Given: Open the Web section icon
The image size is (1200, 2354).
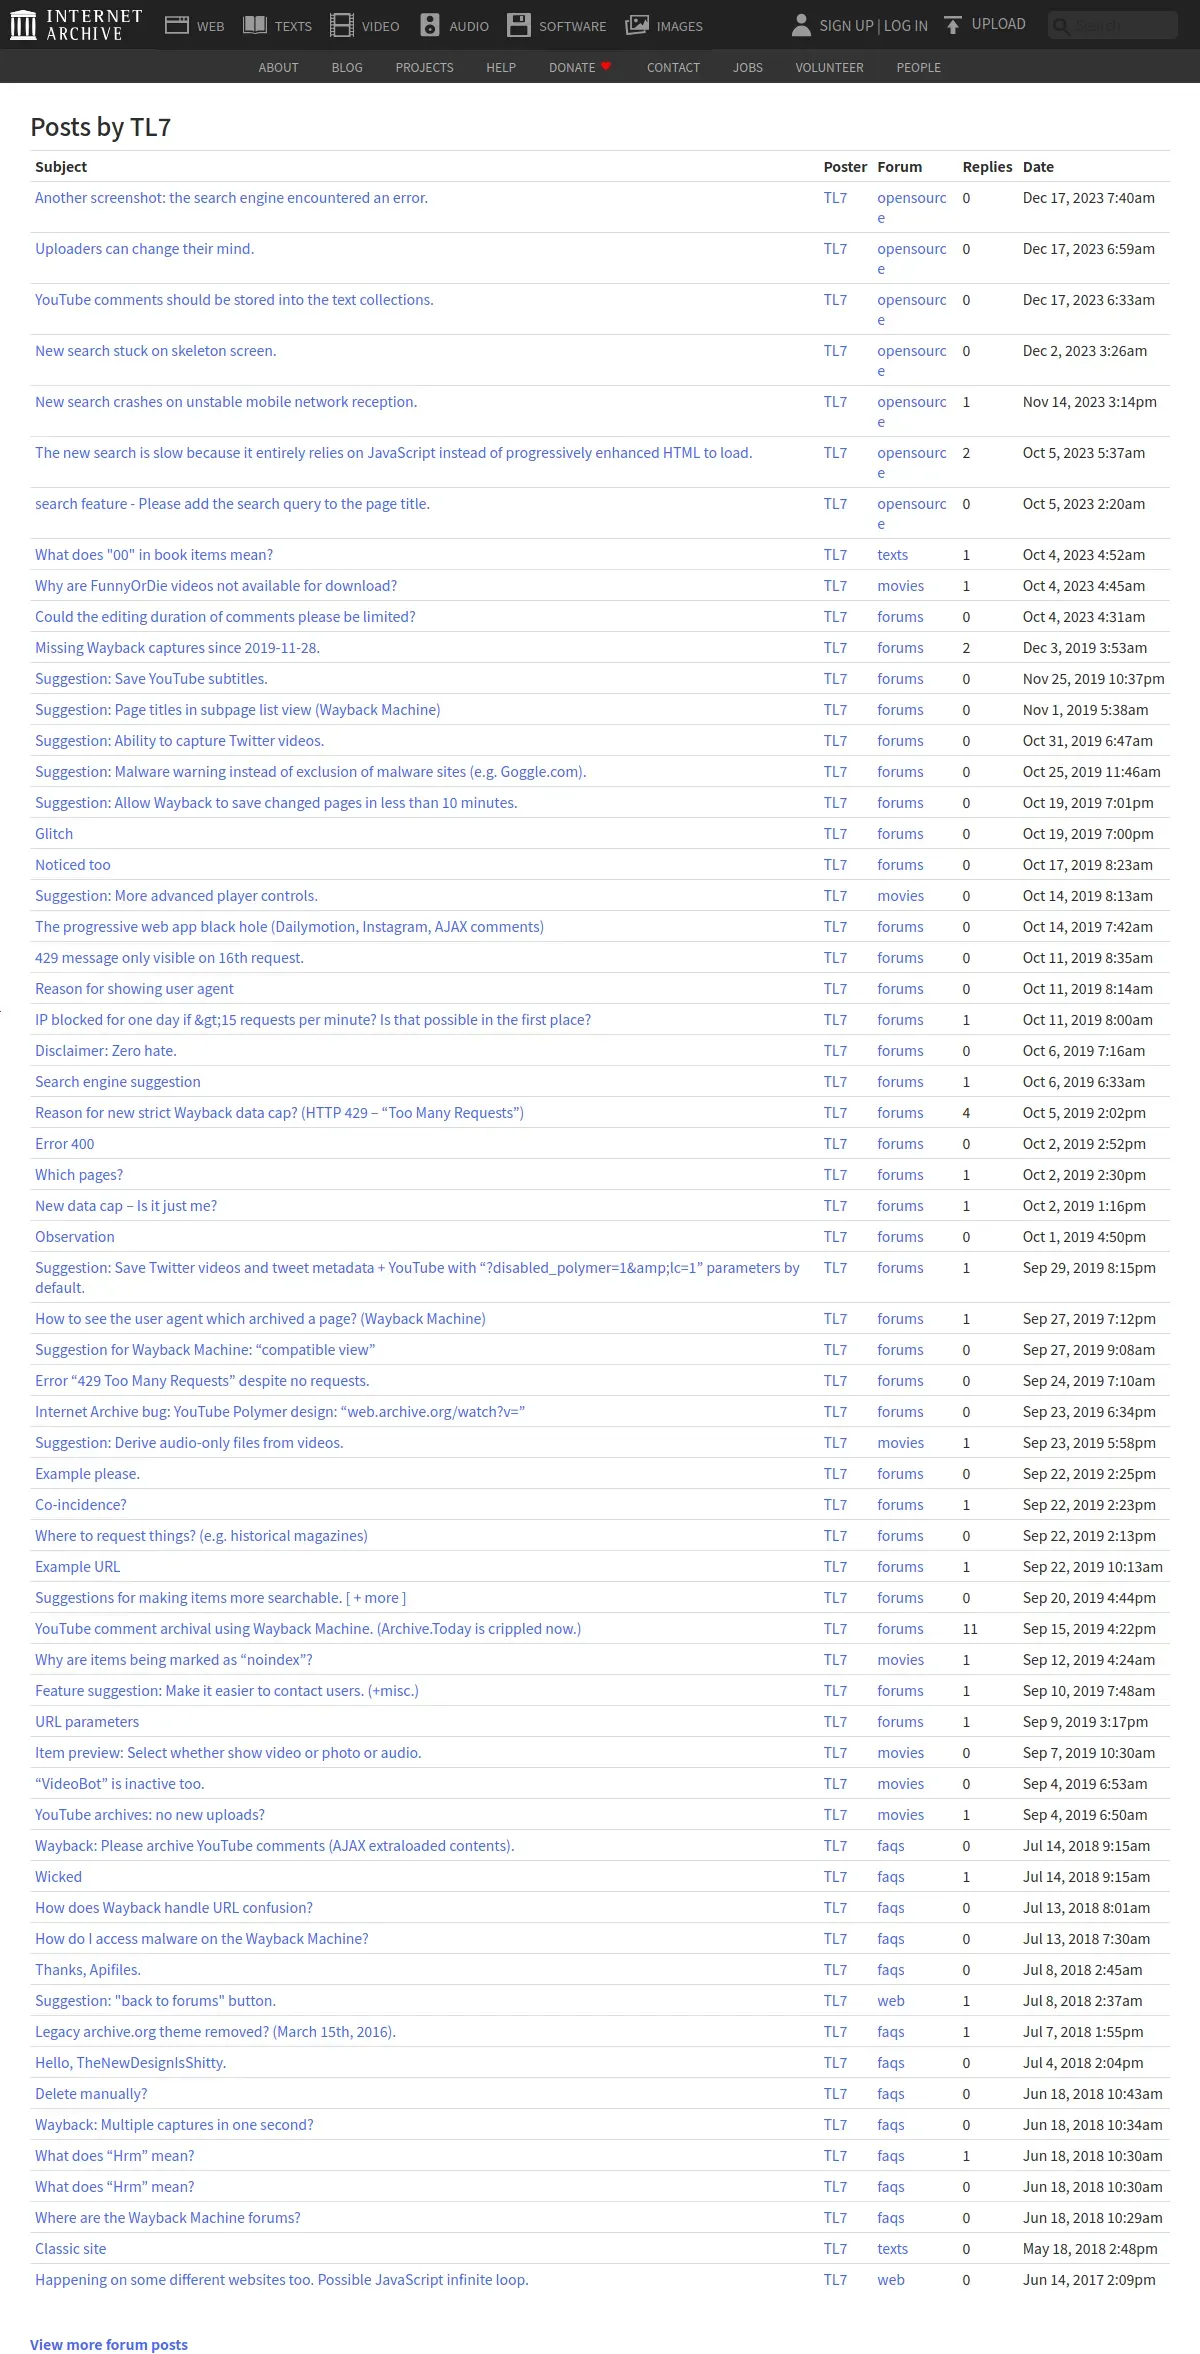Looking at the screenshot, I should click(177, 25).
